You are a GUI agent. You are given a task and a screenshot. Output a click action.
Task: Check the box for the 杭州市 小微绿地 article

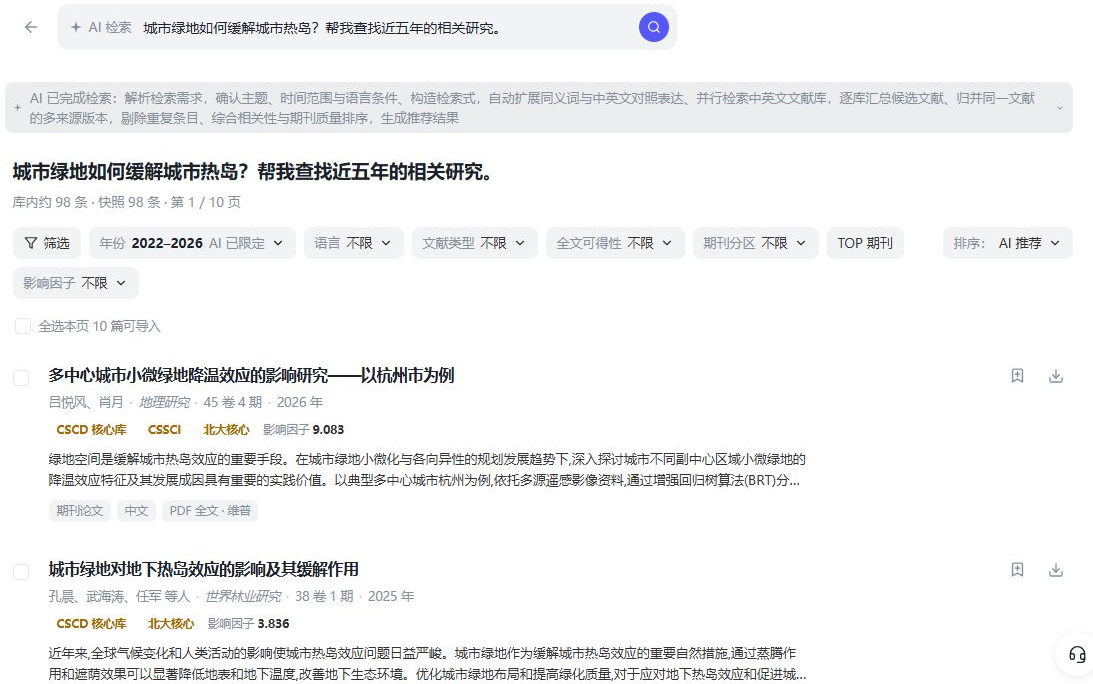[x=22, y=378]
